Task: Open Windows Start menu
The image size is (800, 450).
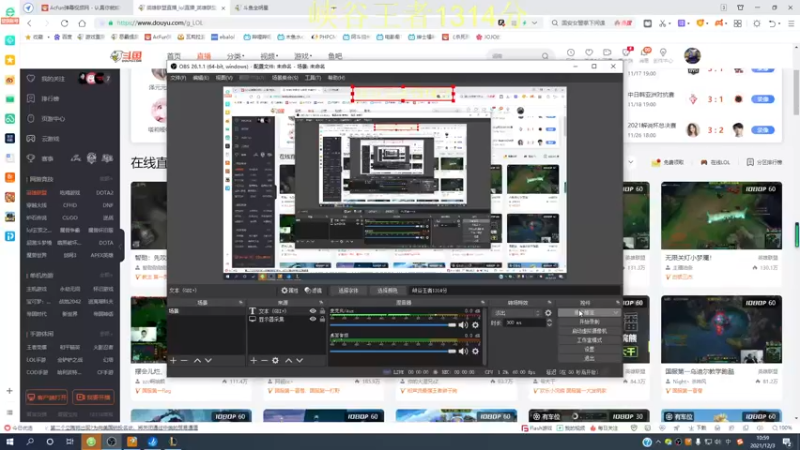Action: click(10, 442)
